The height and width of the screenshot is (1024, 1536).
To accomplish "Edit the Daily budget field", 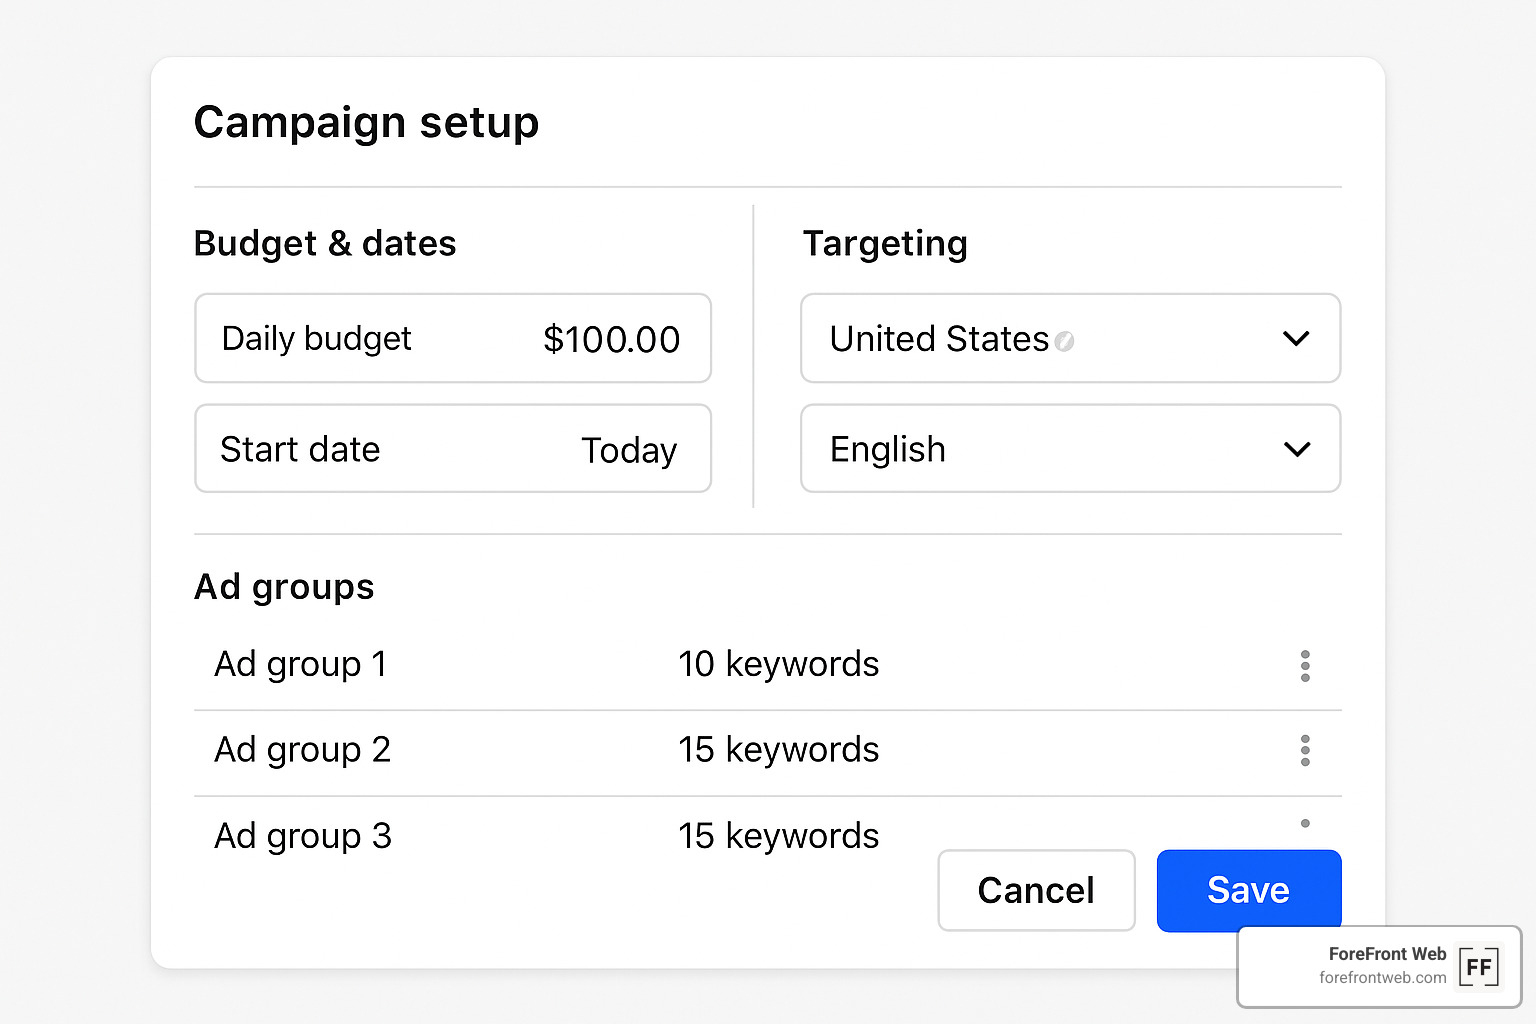I will pos(453,338).
